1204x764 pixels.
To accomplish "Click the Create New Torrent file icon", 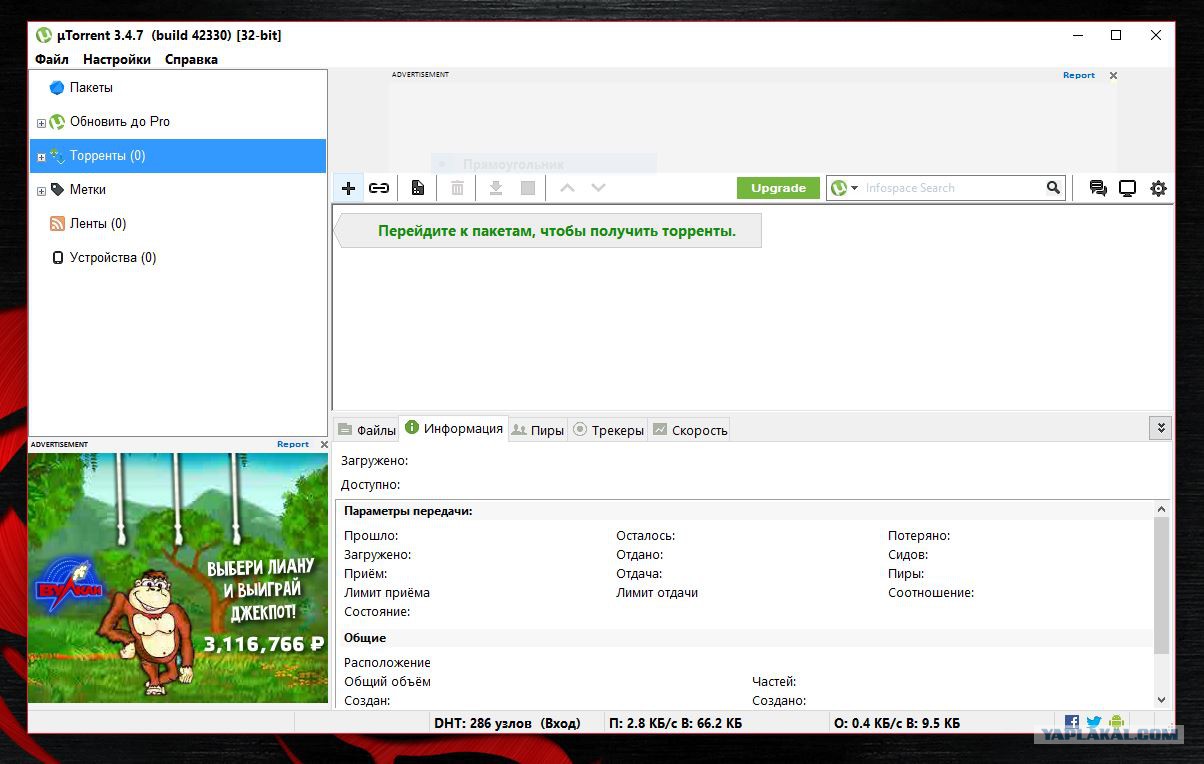I will pyautogui.click(x=418, y=188).
